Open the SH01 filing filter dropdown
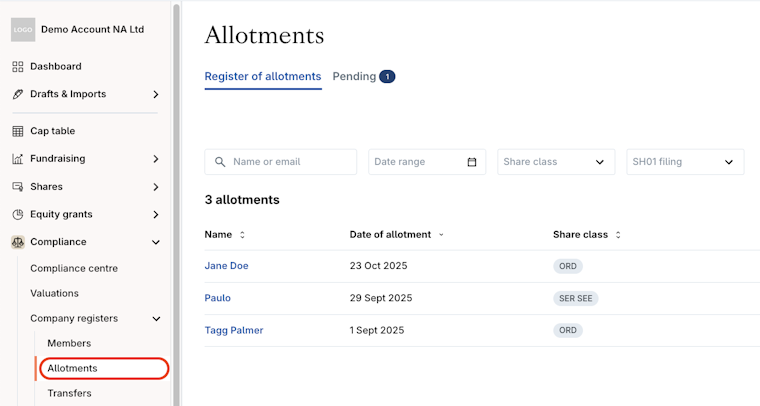 [685, 162]
